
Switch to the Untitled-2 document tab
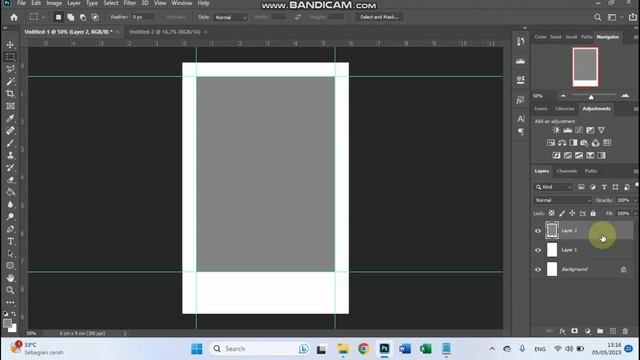click(164, 32)
